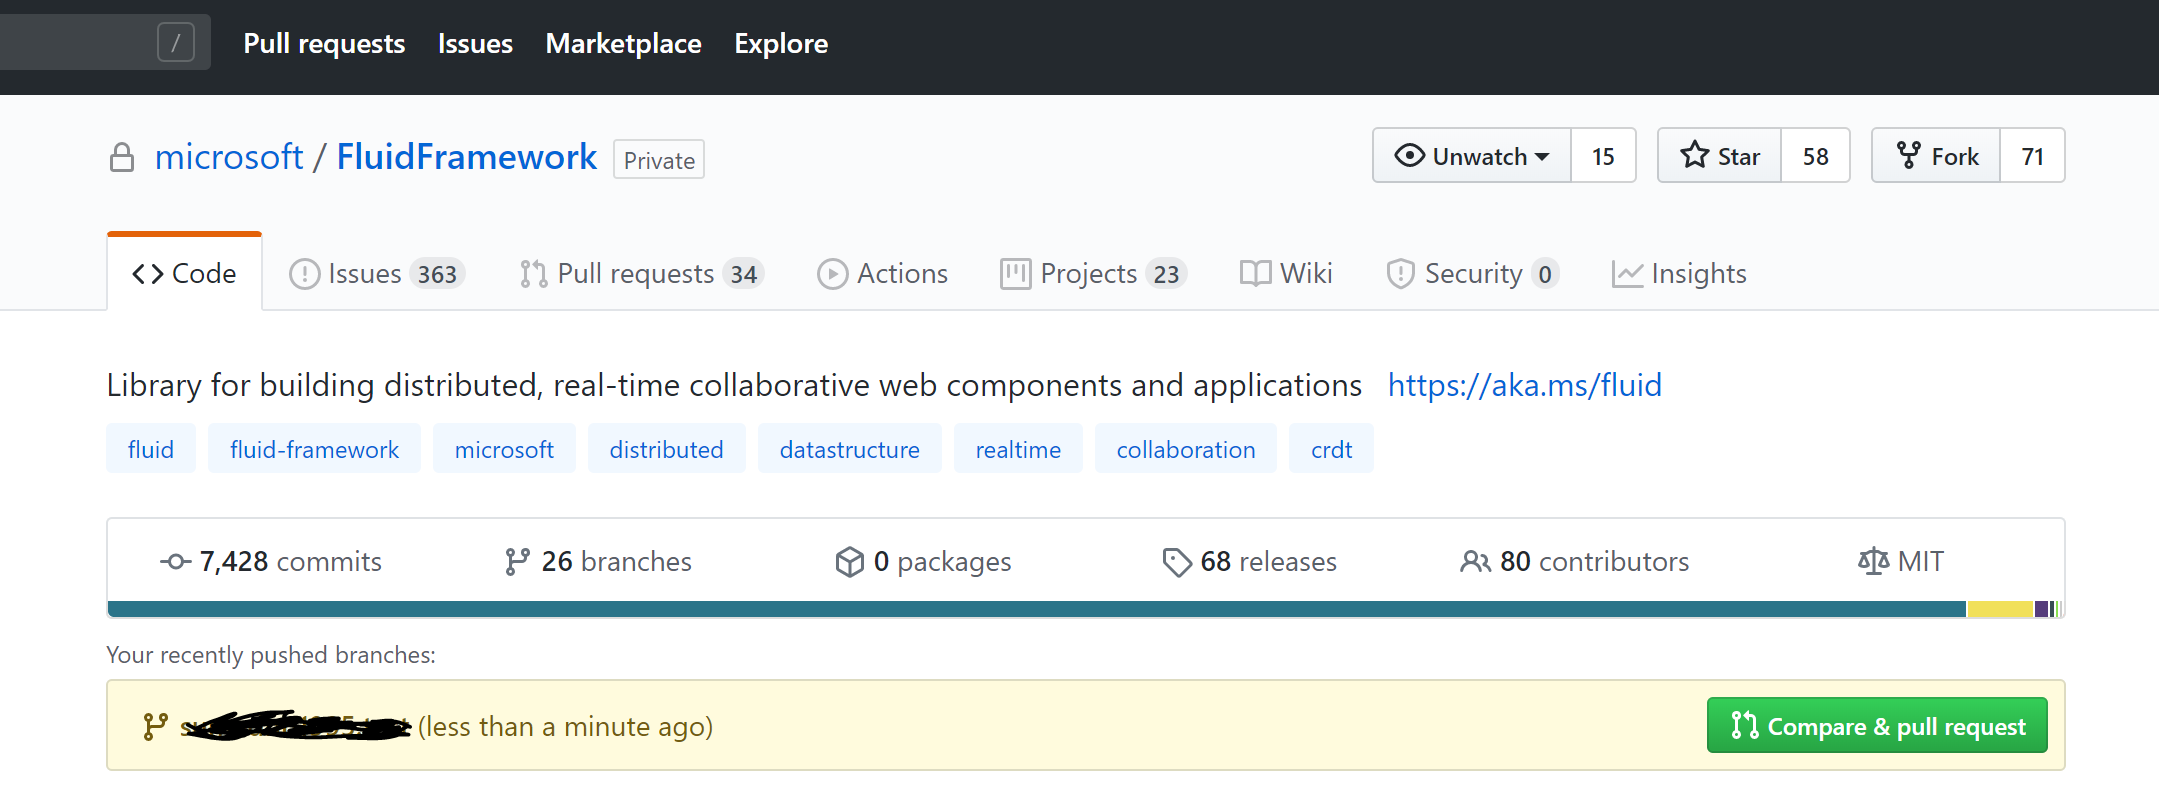Open the https://aka.ms/fluid link
Viewport: 2159px width, 795px height.
coord(1524,386)
